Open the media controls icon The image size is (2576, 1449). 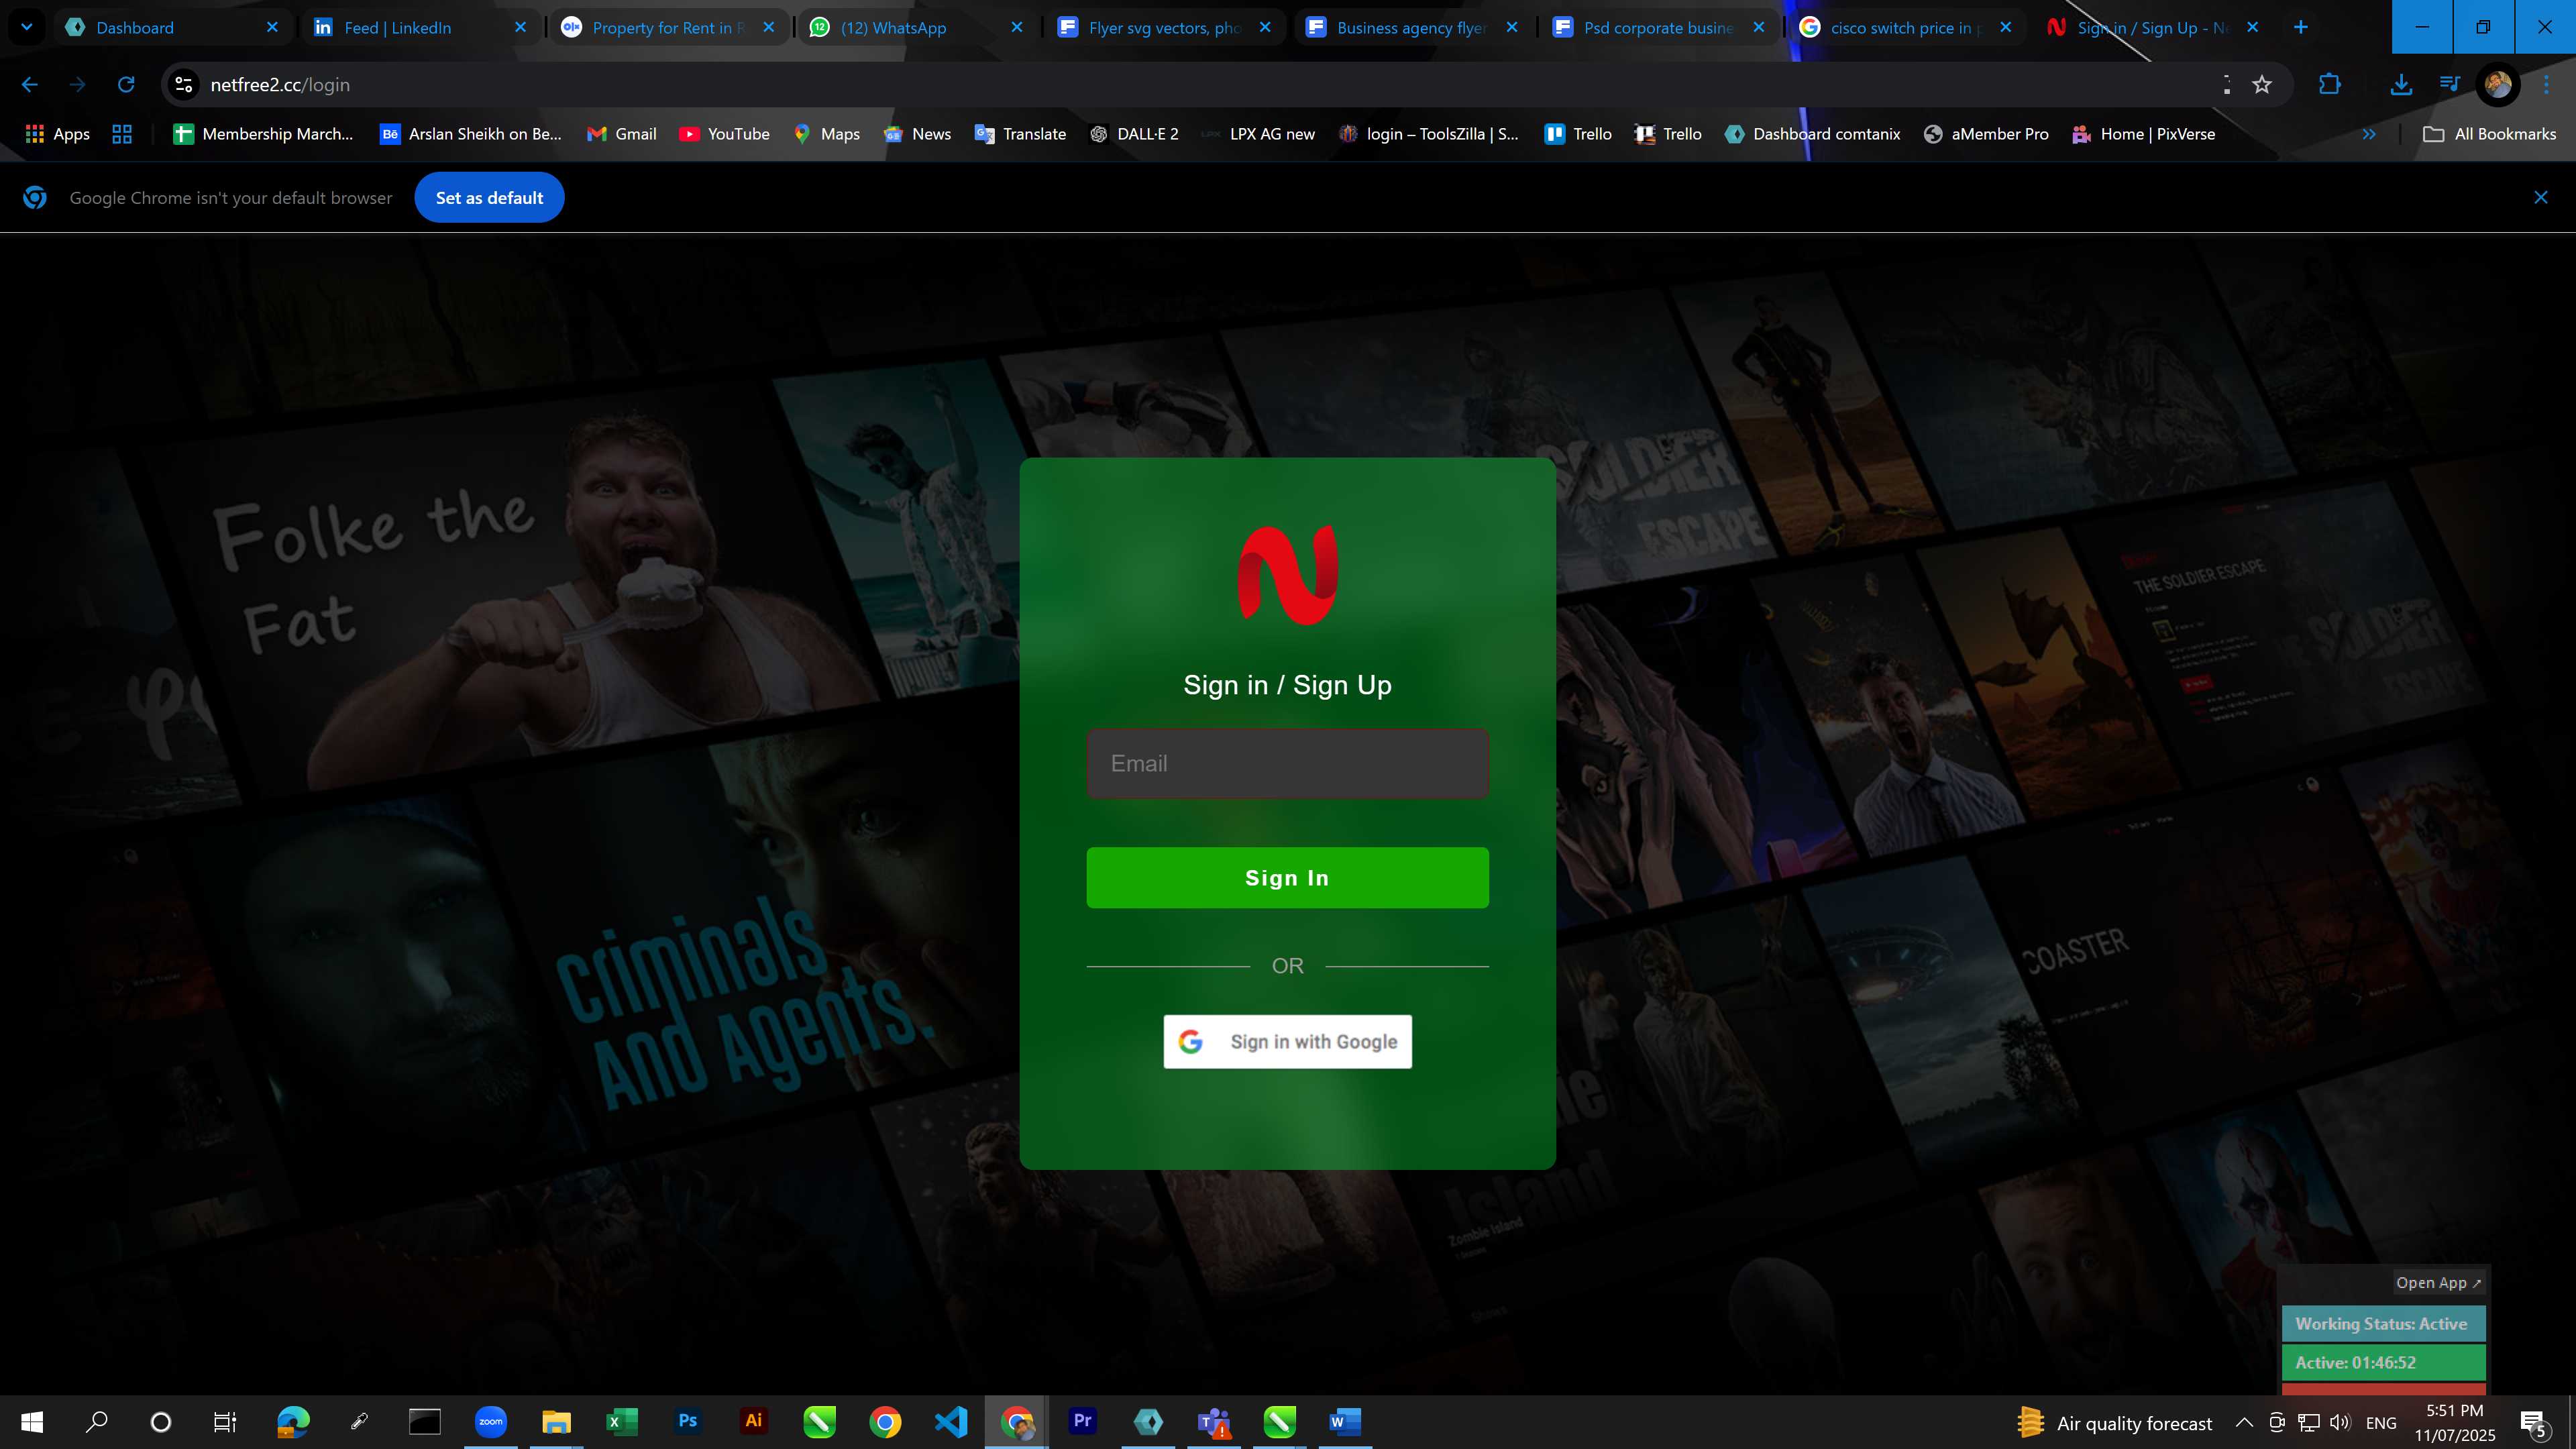(2450, 85)
